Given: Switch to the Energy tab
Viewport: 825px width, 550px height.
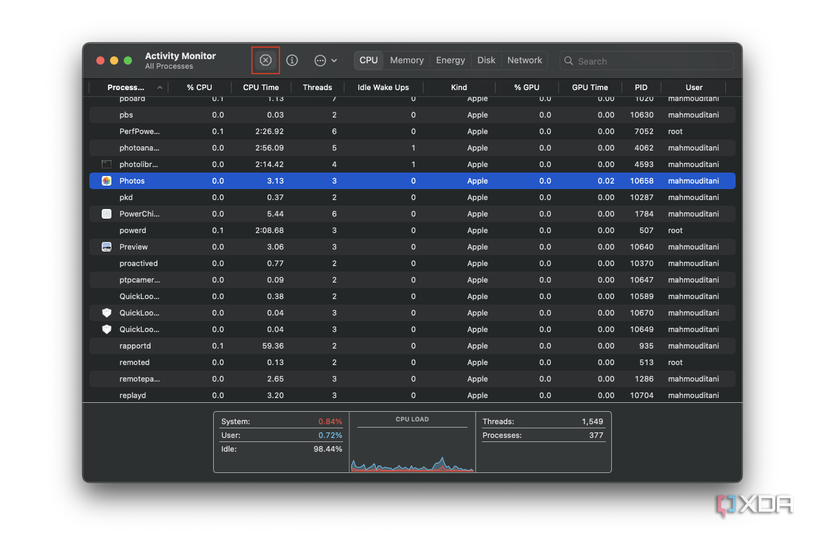Looking at the screenshot, I should [450, 60].
